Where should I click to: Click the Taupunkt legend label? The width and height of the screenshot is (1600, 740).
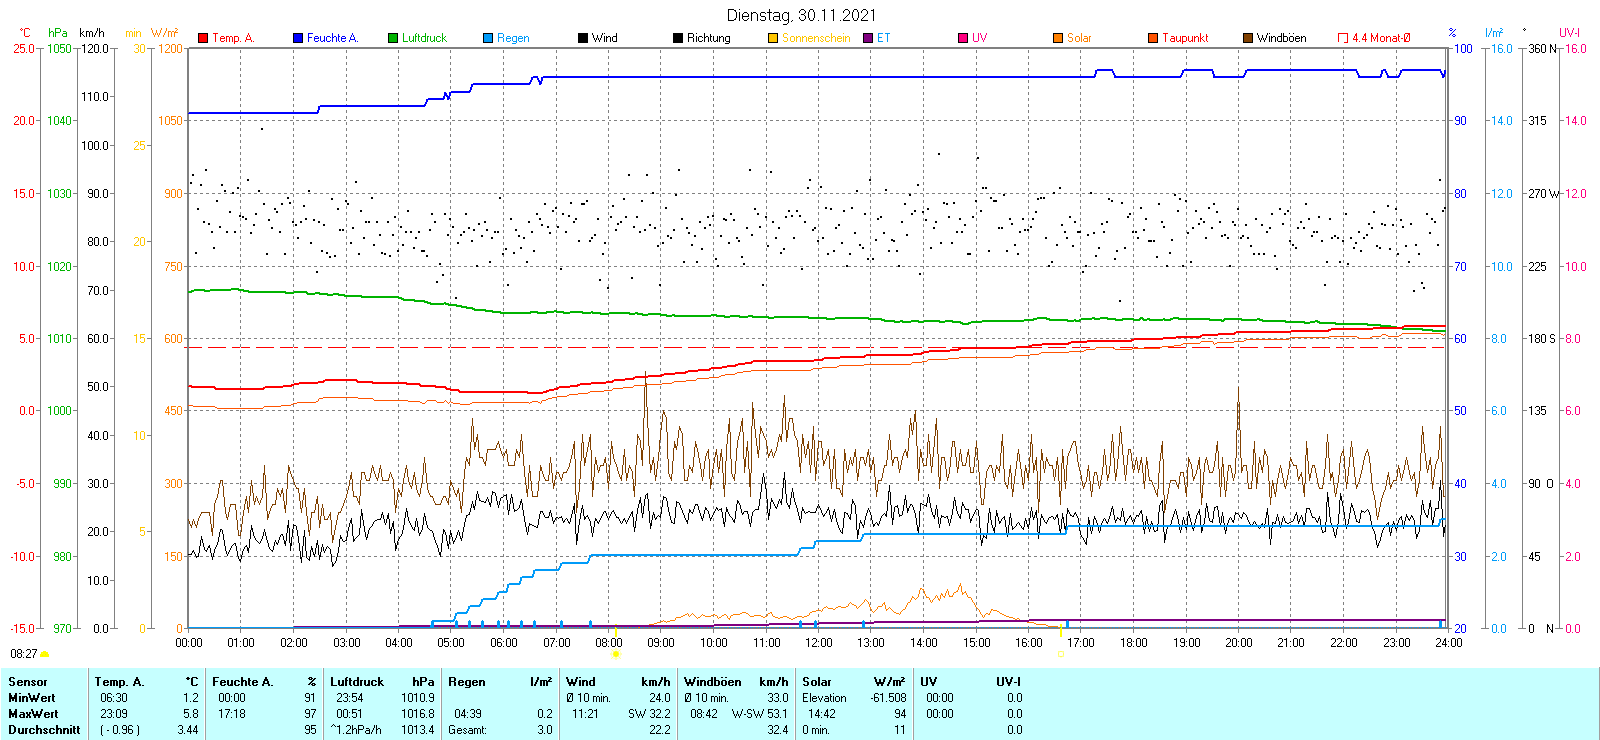1185,38
